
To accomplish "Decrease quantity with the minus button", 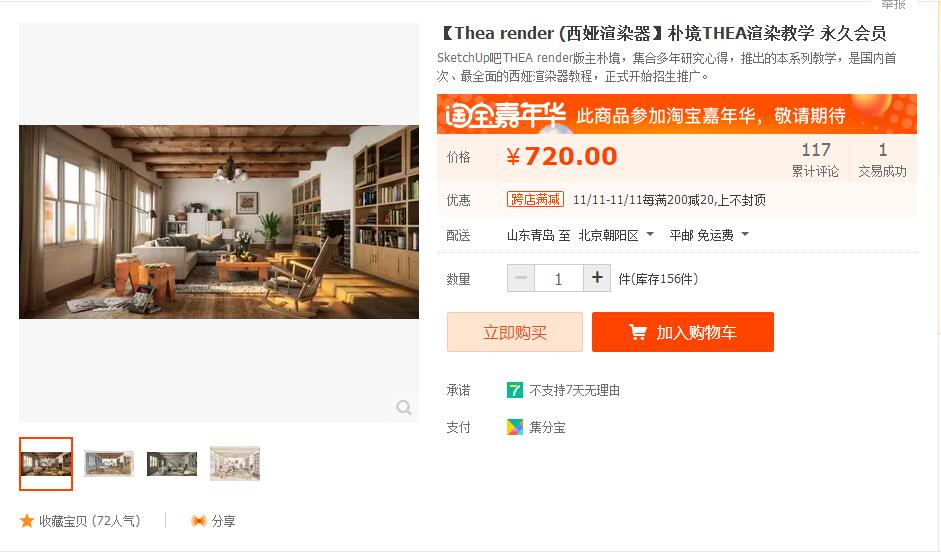I will pos(521,278).
